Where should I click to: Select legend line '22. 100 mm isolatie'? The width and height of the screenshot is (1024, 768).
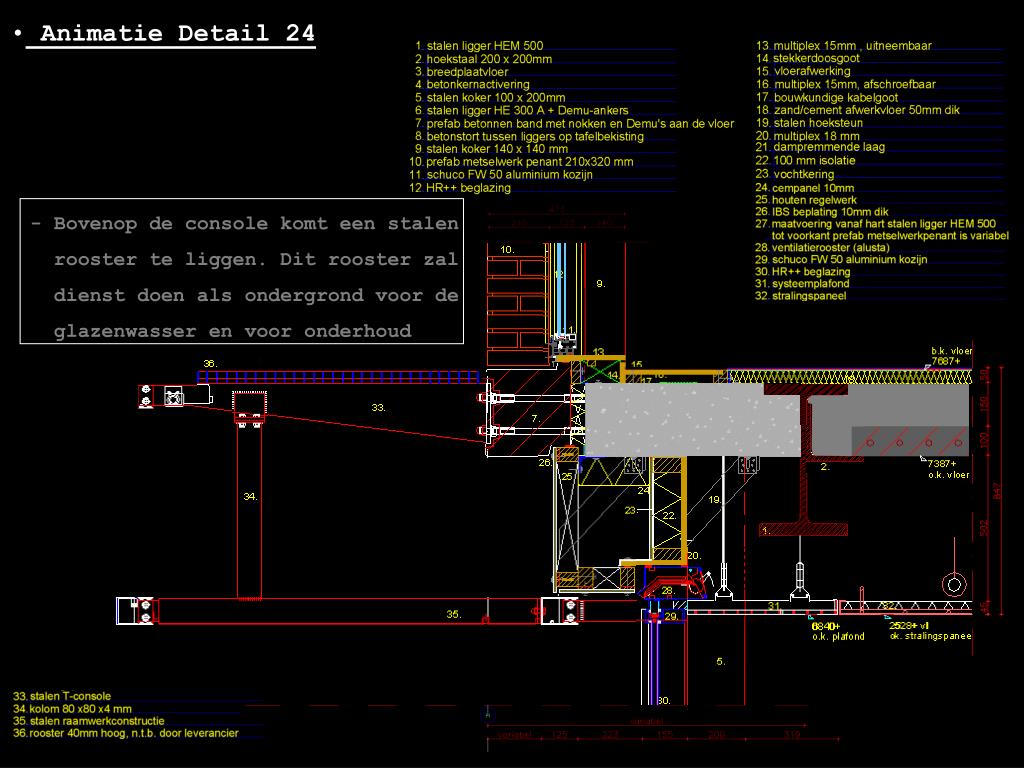click(x=805, y=160)
